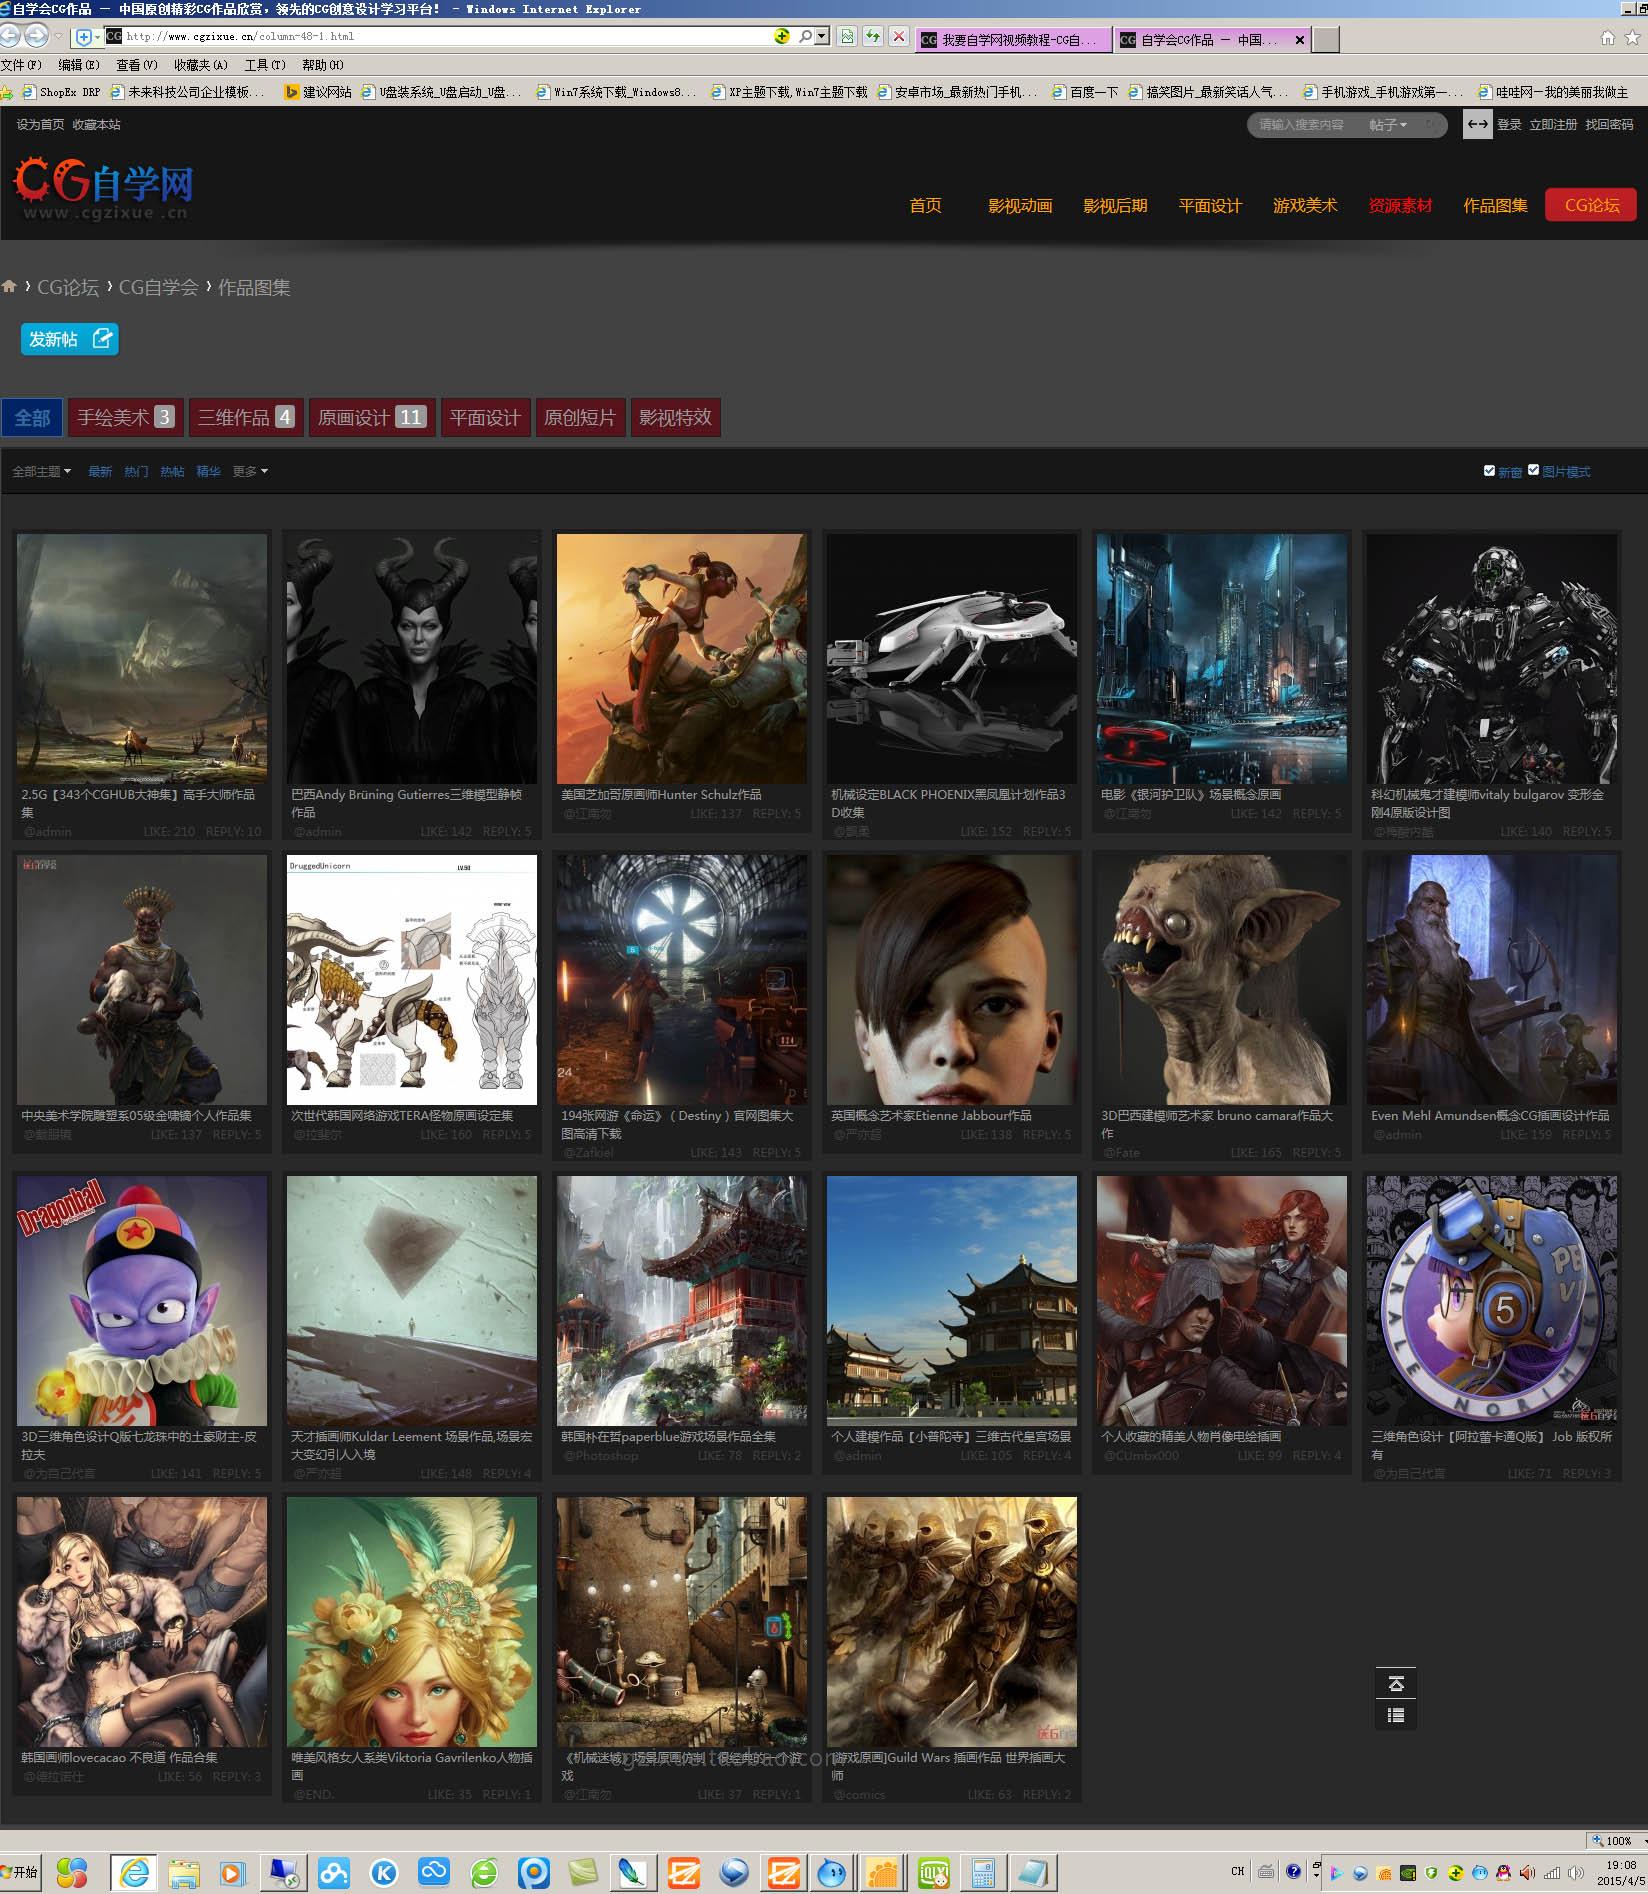Click the 立即注册 register link

(x=1552, y=125)
